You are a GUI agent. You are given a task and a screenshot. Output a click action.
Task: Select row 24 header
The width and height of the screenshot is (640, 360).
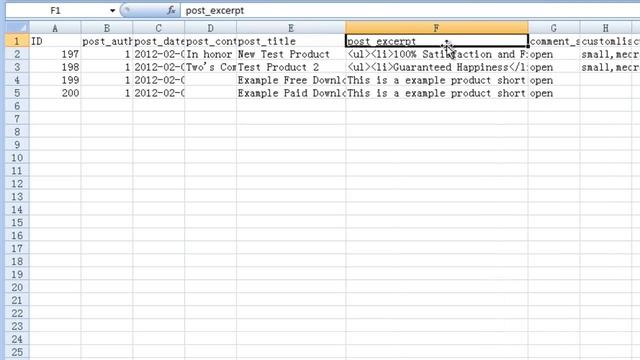coord(17,339)
